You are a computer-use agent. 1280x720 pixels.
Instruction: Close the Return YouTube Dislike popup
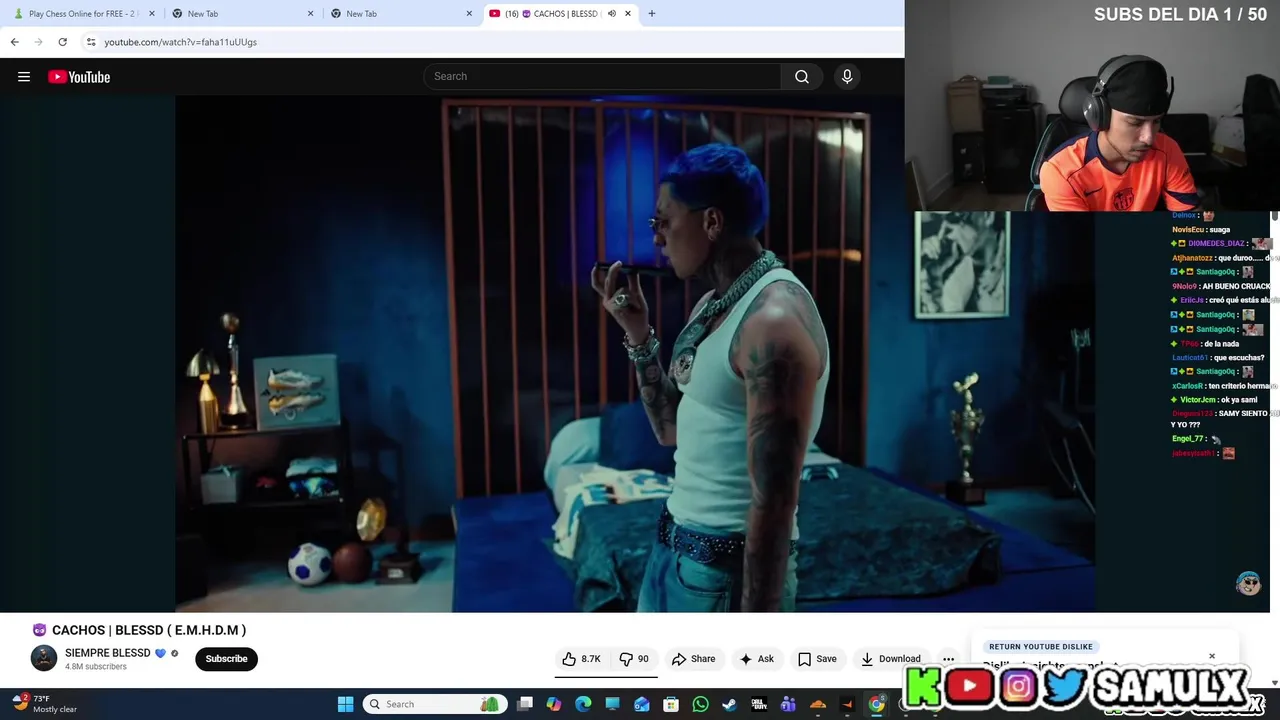click(x=1212, y=657)
